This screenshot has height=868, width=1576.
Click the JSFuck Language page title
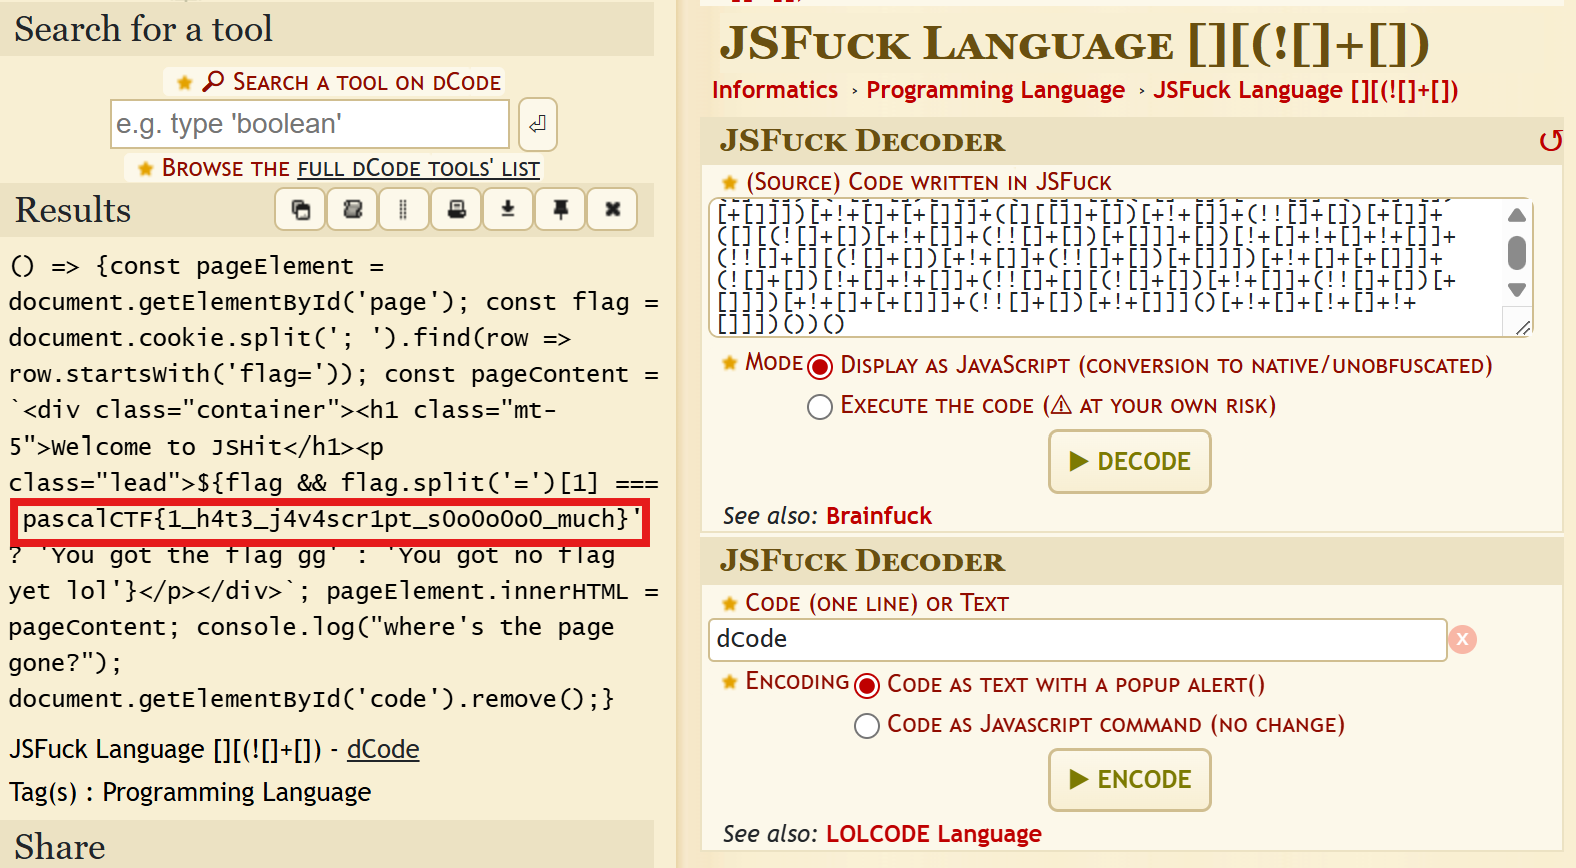[x=1075, y=43]
